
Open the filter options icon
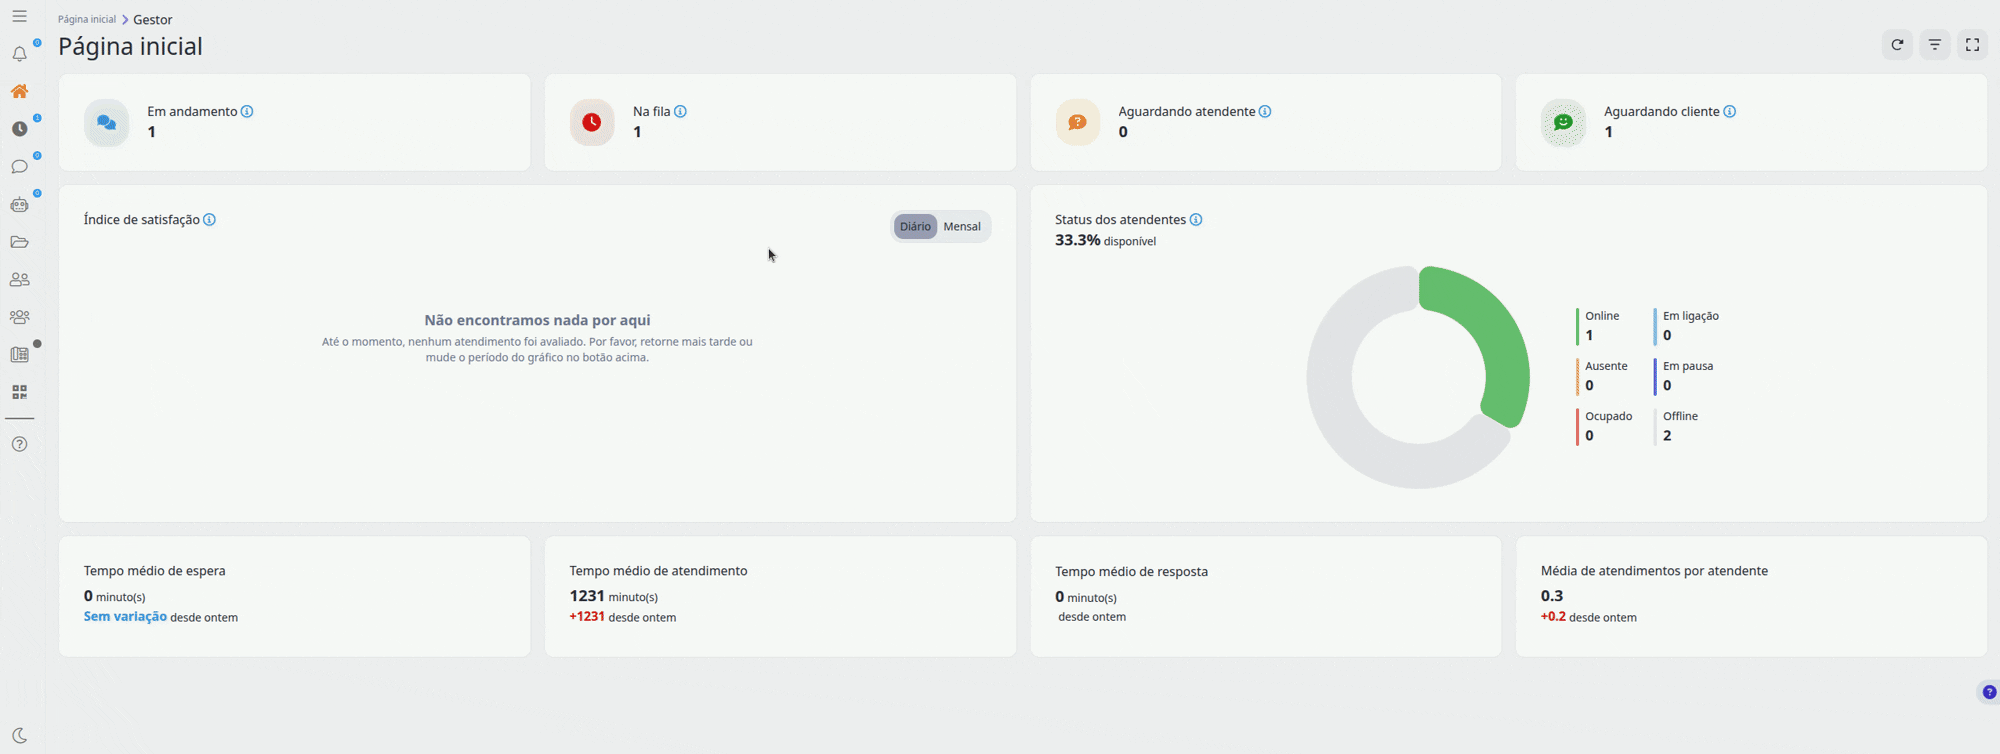1935,45
